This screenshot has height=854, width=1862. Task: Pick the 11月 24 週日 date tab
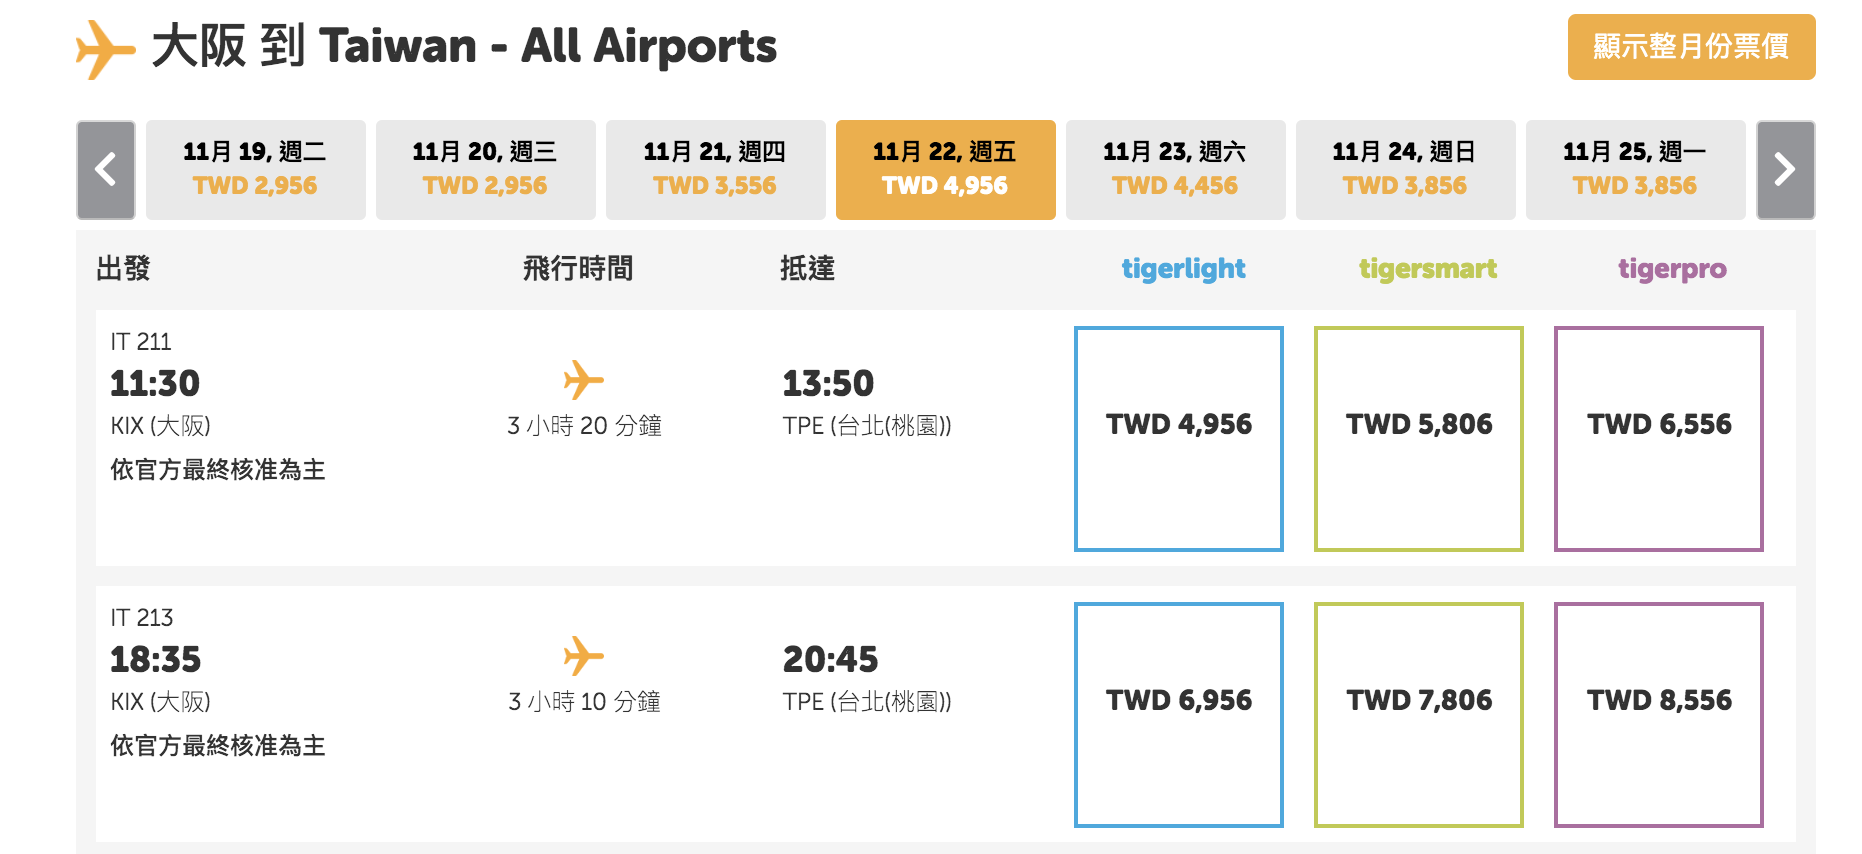click(x=1406, y=170)
